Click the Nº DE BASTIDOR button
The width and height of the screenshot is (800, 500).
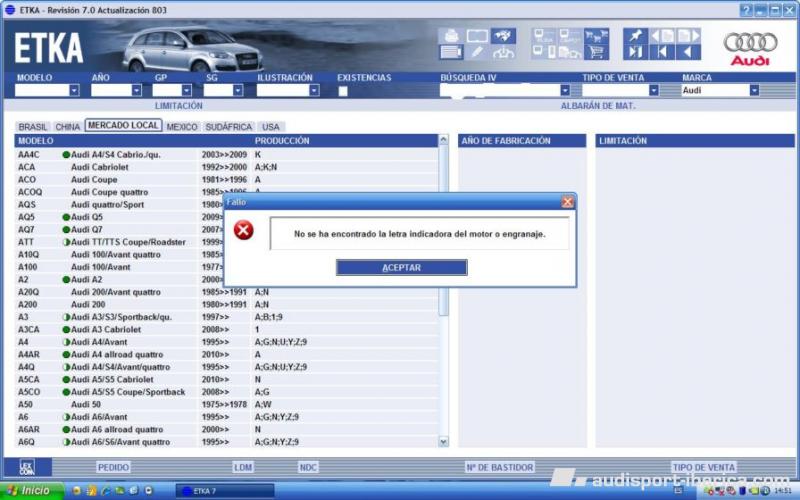499,467
